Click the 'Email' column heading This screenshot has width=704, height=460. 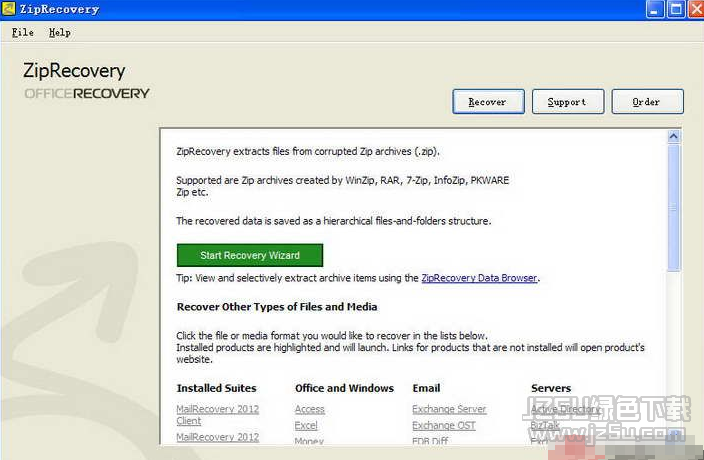(426, 388)
